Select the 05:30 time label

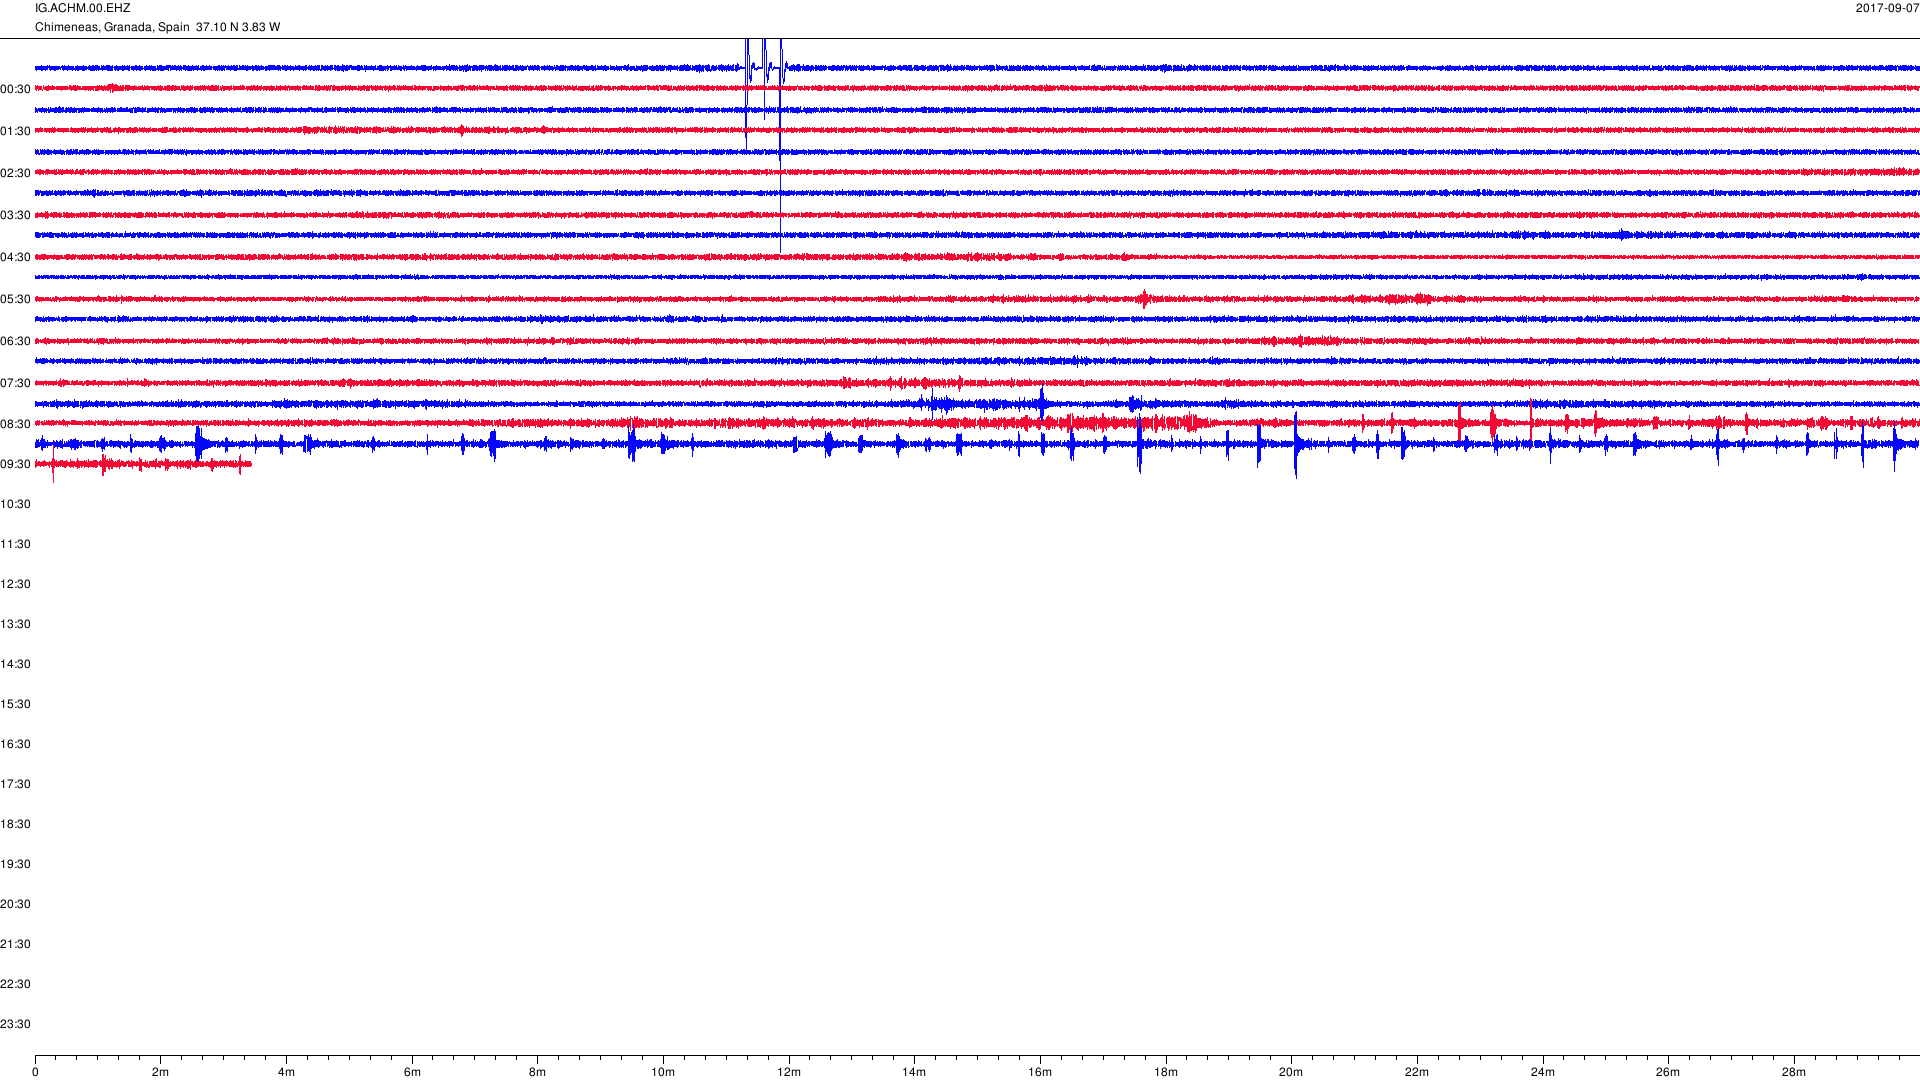[x=15, y=299]
